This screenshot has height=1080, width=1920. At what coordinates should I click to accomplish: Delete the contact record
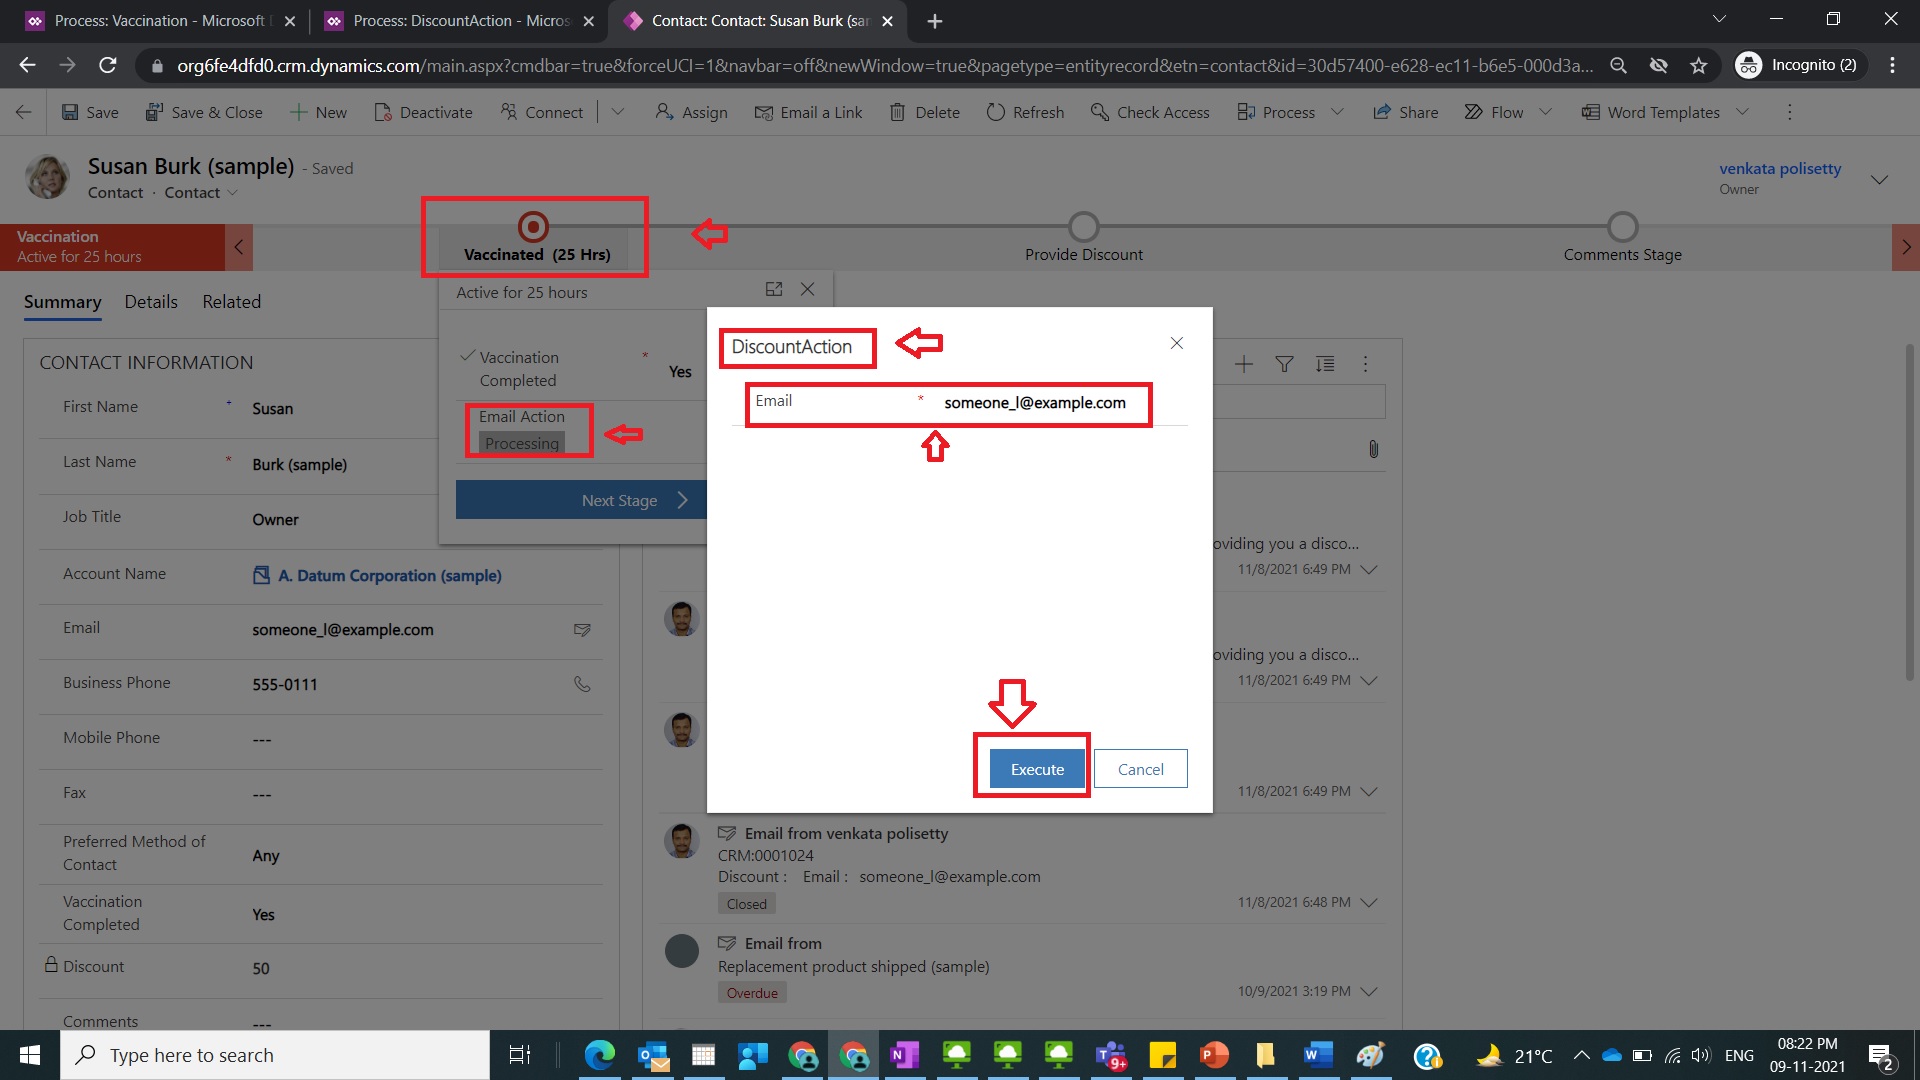coord(923,112)
